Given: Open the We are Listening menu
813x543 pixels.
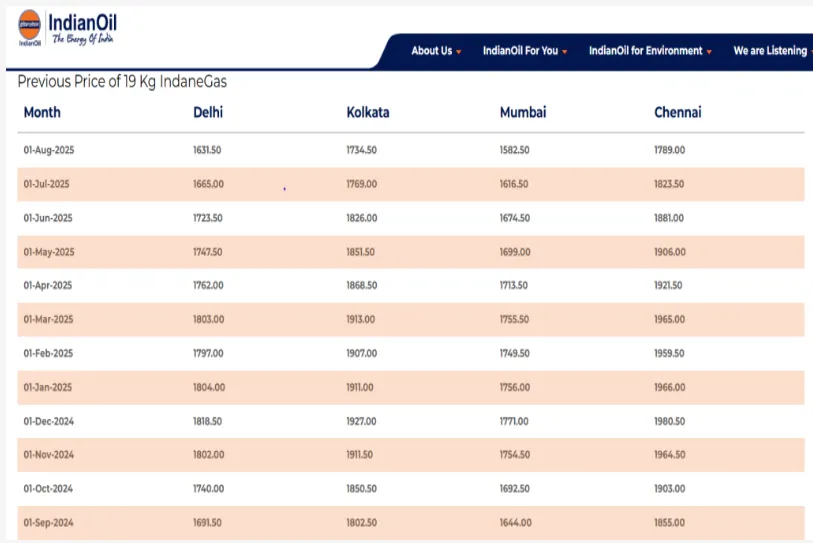Looking at the screenshot, I should coord(772,51).
